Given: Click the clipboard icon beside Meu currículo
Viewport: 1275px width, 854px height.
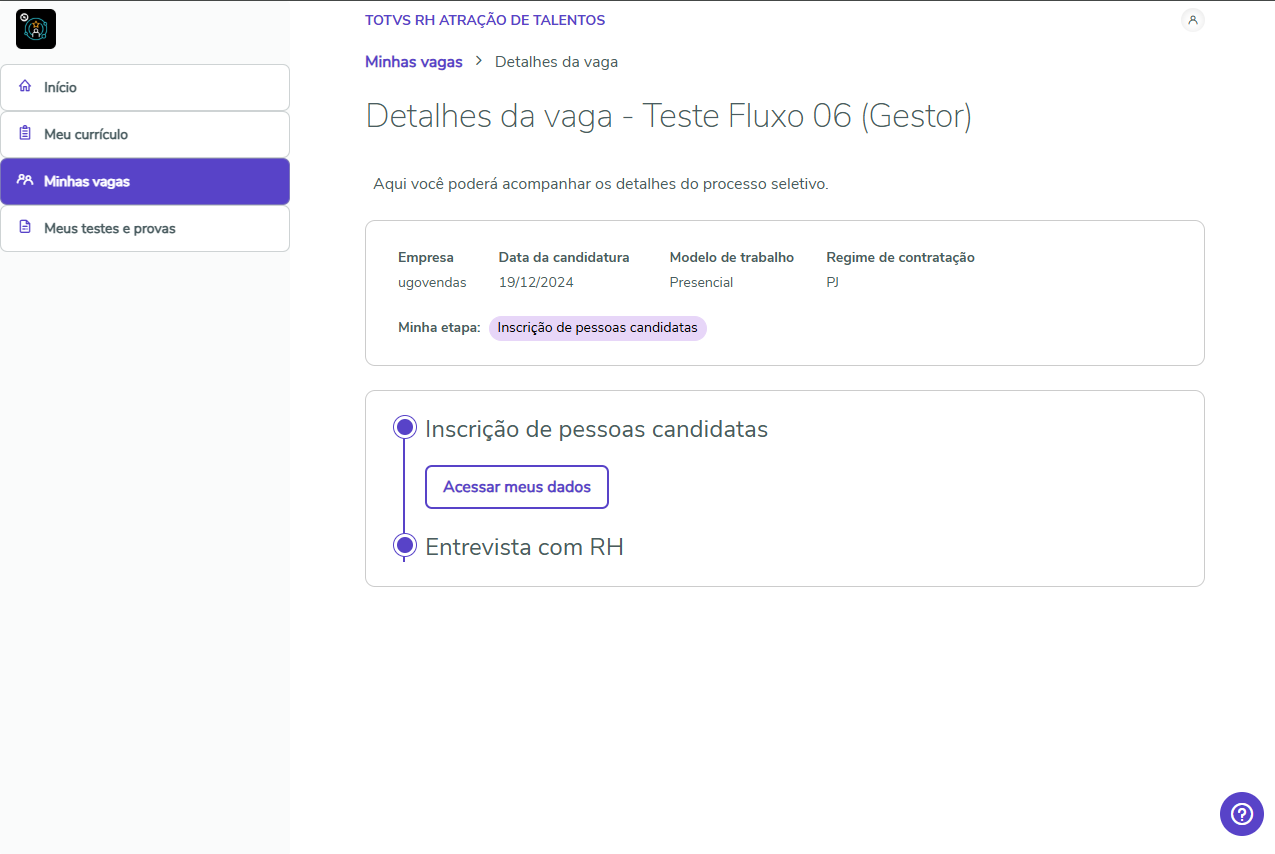Looking at the screenshot, I should (25, 134).
